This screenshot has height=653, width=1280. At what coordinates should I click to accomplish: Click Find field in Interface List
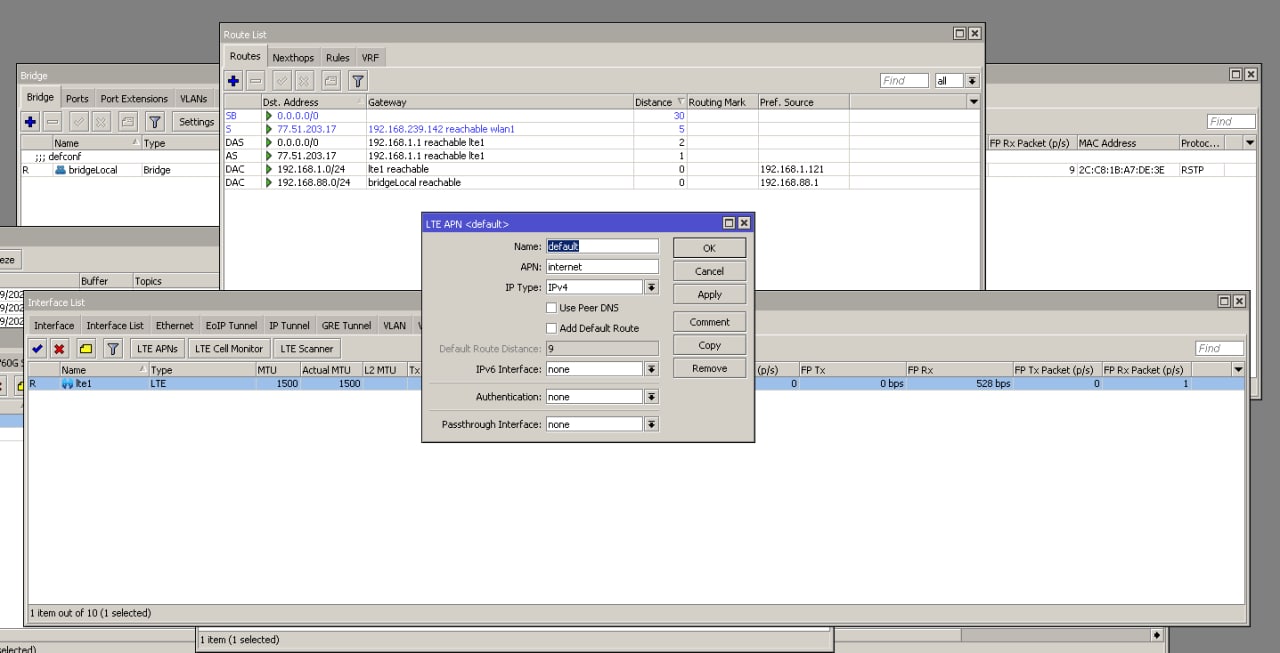click(1219, 349)
